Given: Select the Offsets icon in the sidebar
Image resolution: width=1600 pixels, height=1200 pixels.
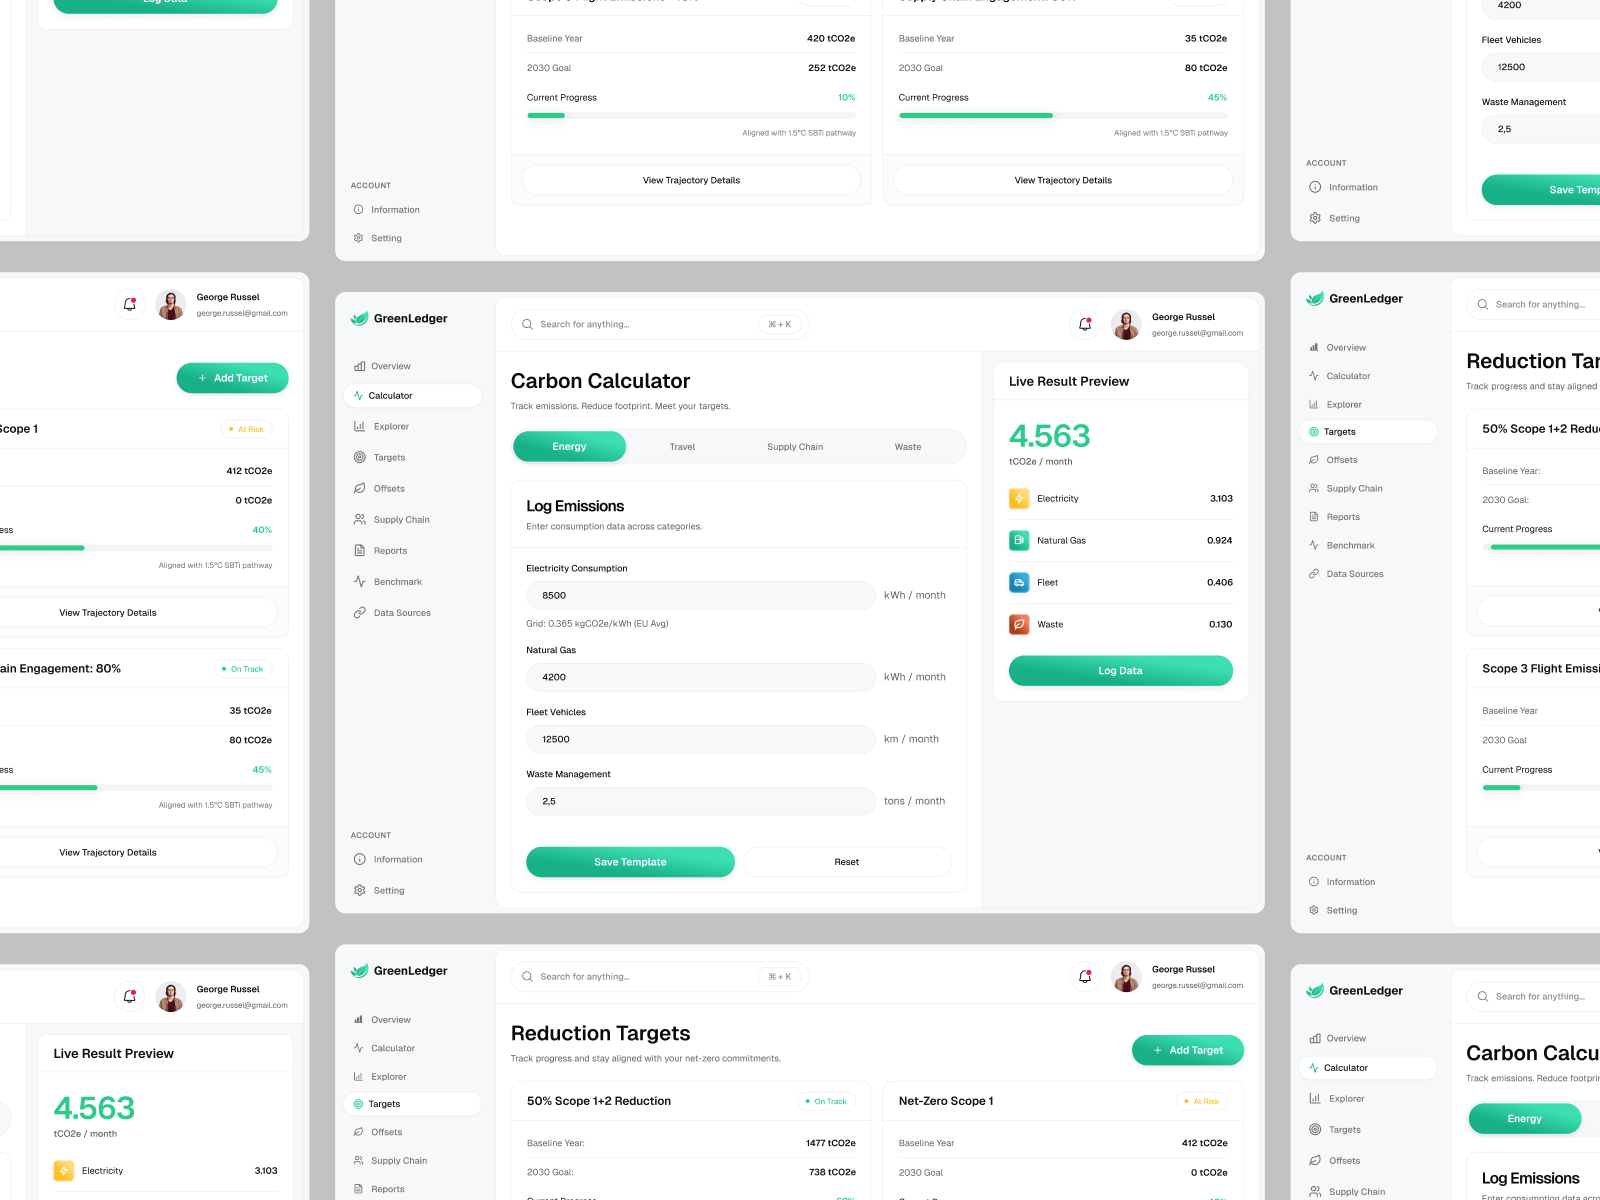Looking at the screenshot, I should 361,488.
